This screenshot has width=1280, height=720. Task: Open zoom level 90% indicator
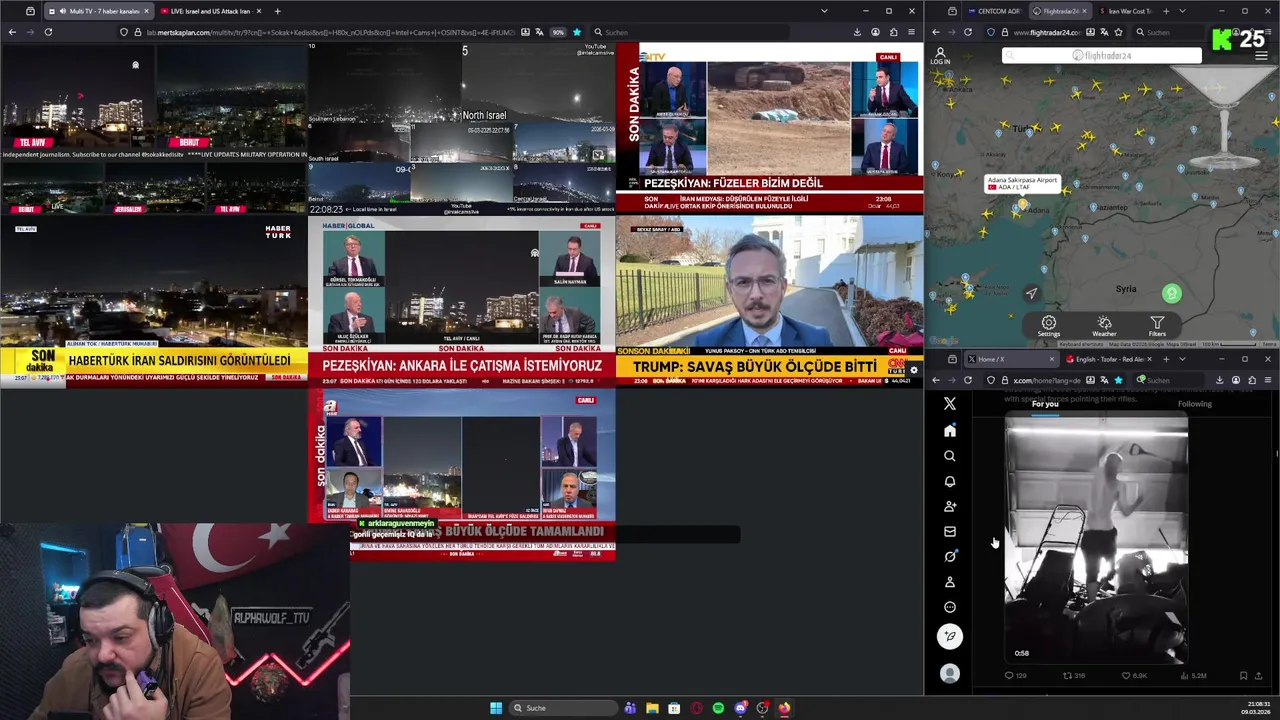558,32
